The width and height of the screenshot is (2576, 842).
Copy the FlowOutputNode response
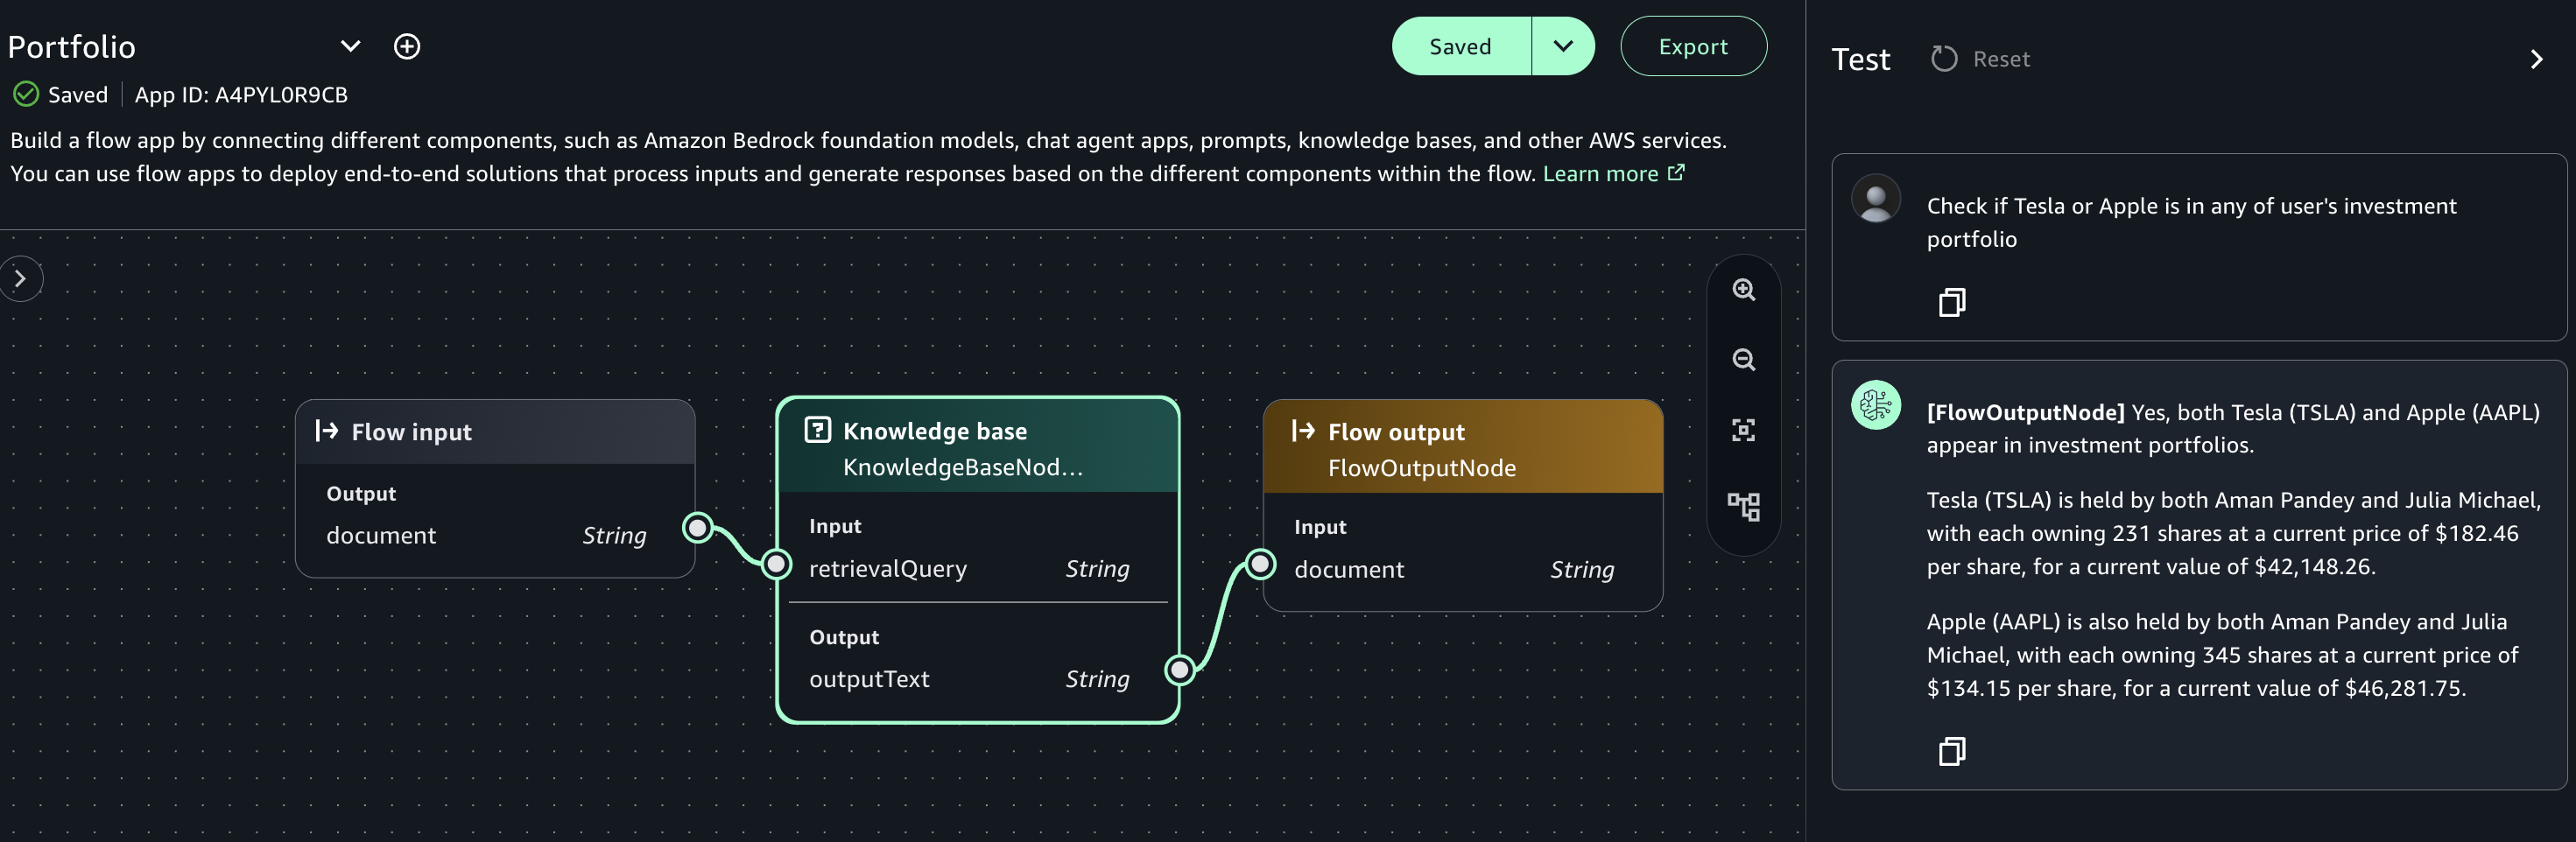tap(1951, 751)
